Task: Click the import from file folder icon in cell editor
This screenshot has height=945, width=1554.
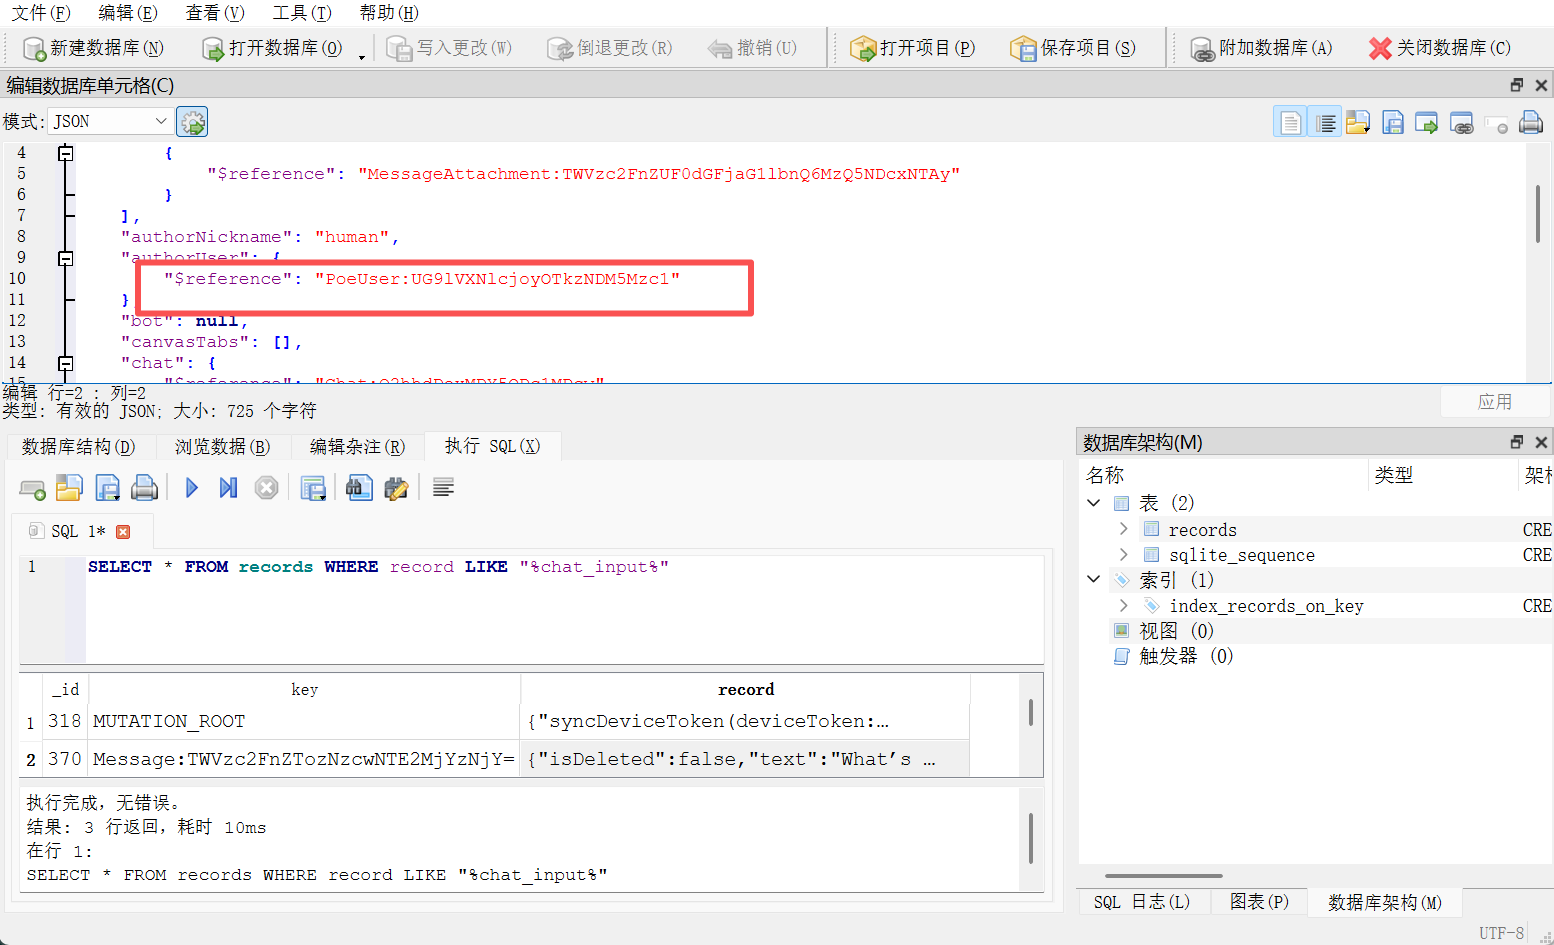Action: [x=1358, y=122]
